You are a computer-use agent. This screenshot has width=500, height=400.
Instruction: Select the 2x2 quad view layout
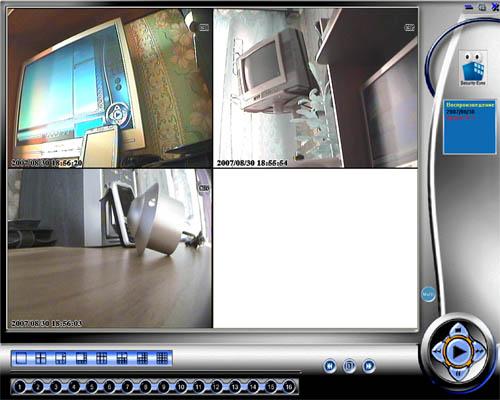41,359
